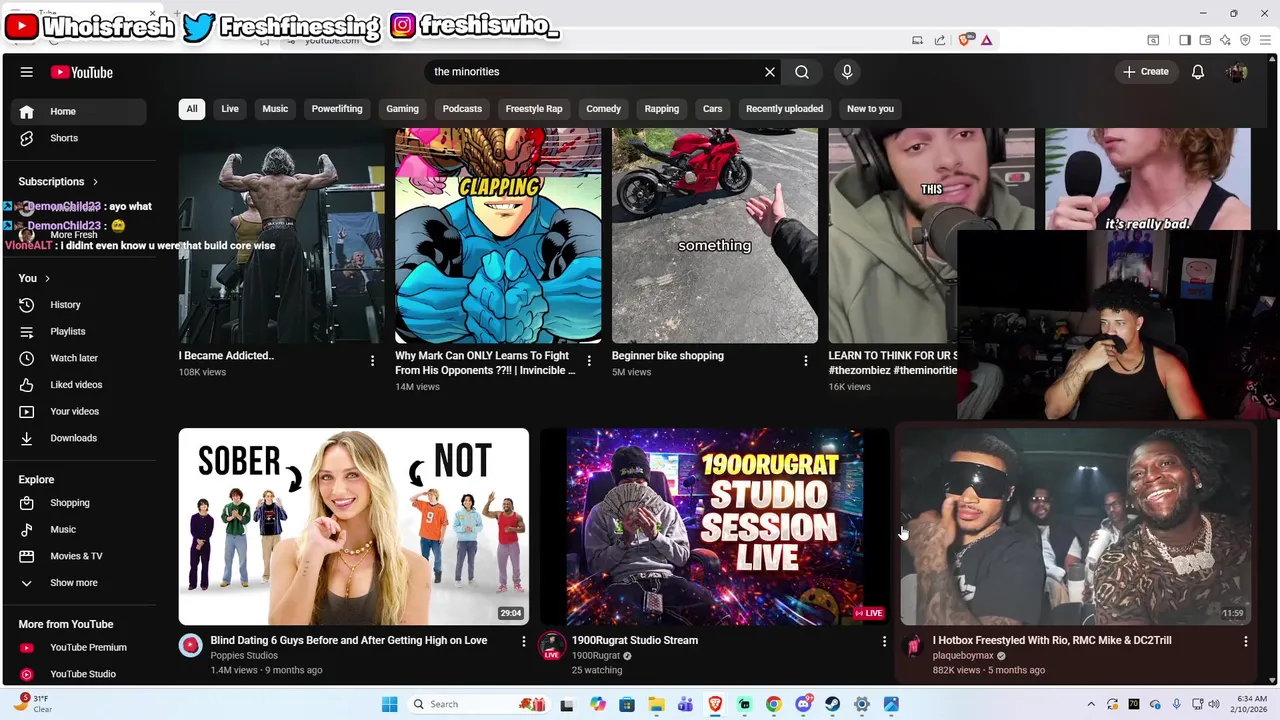
Task: Open Watch later list
Action: [x=80, y=358]
